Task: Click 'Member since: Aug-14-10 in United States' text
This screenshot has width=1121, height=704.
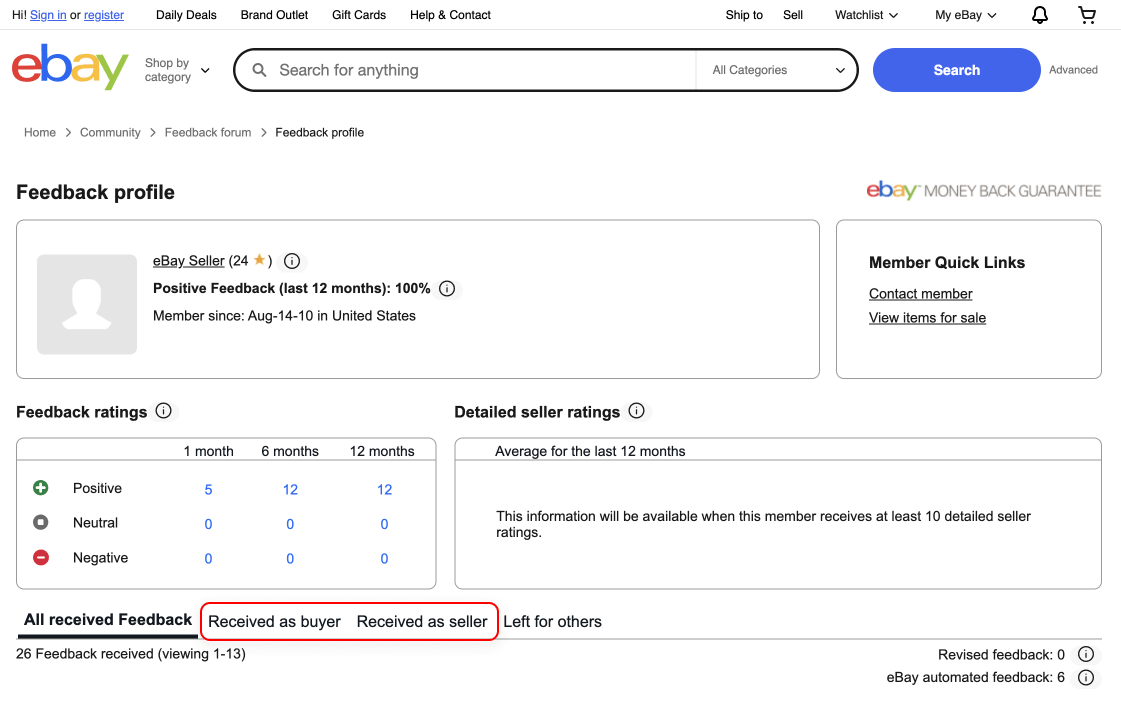Action: [285, 316]
